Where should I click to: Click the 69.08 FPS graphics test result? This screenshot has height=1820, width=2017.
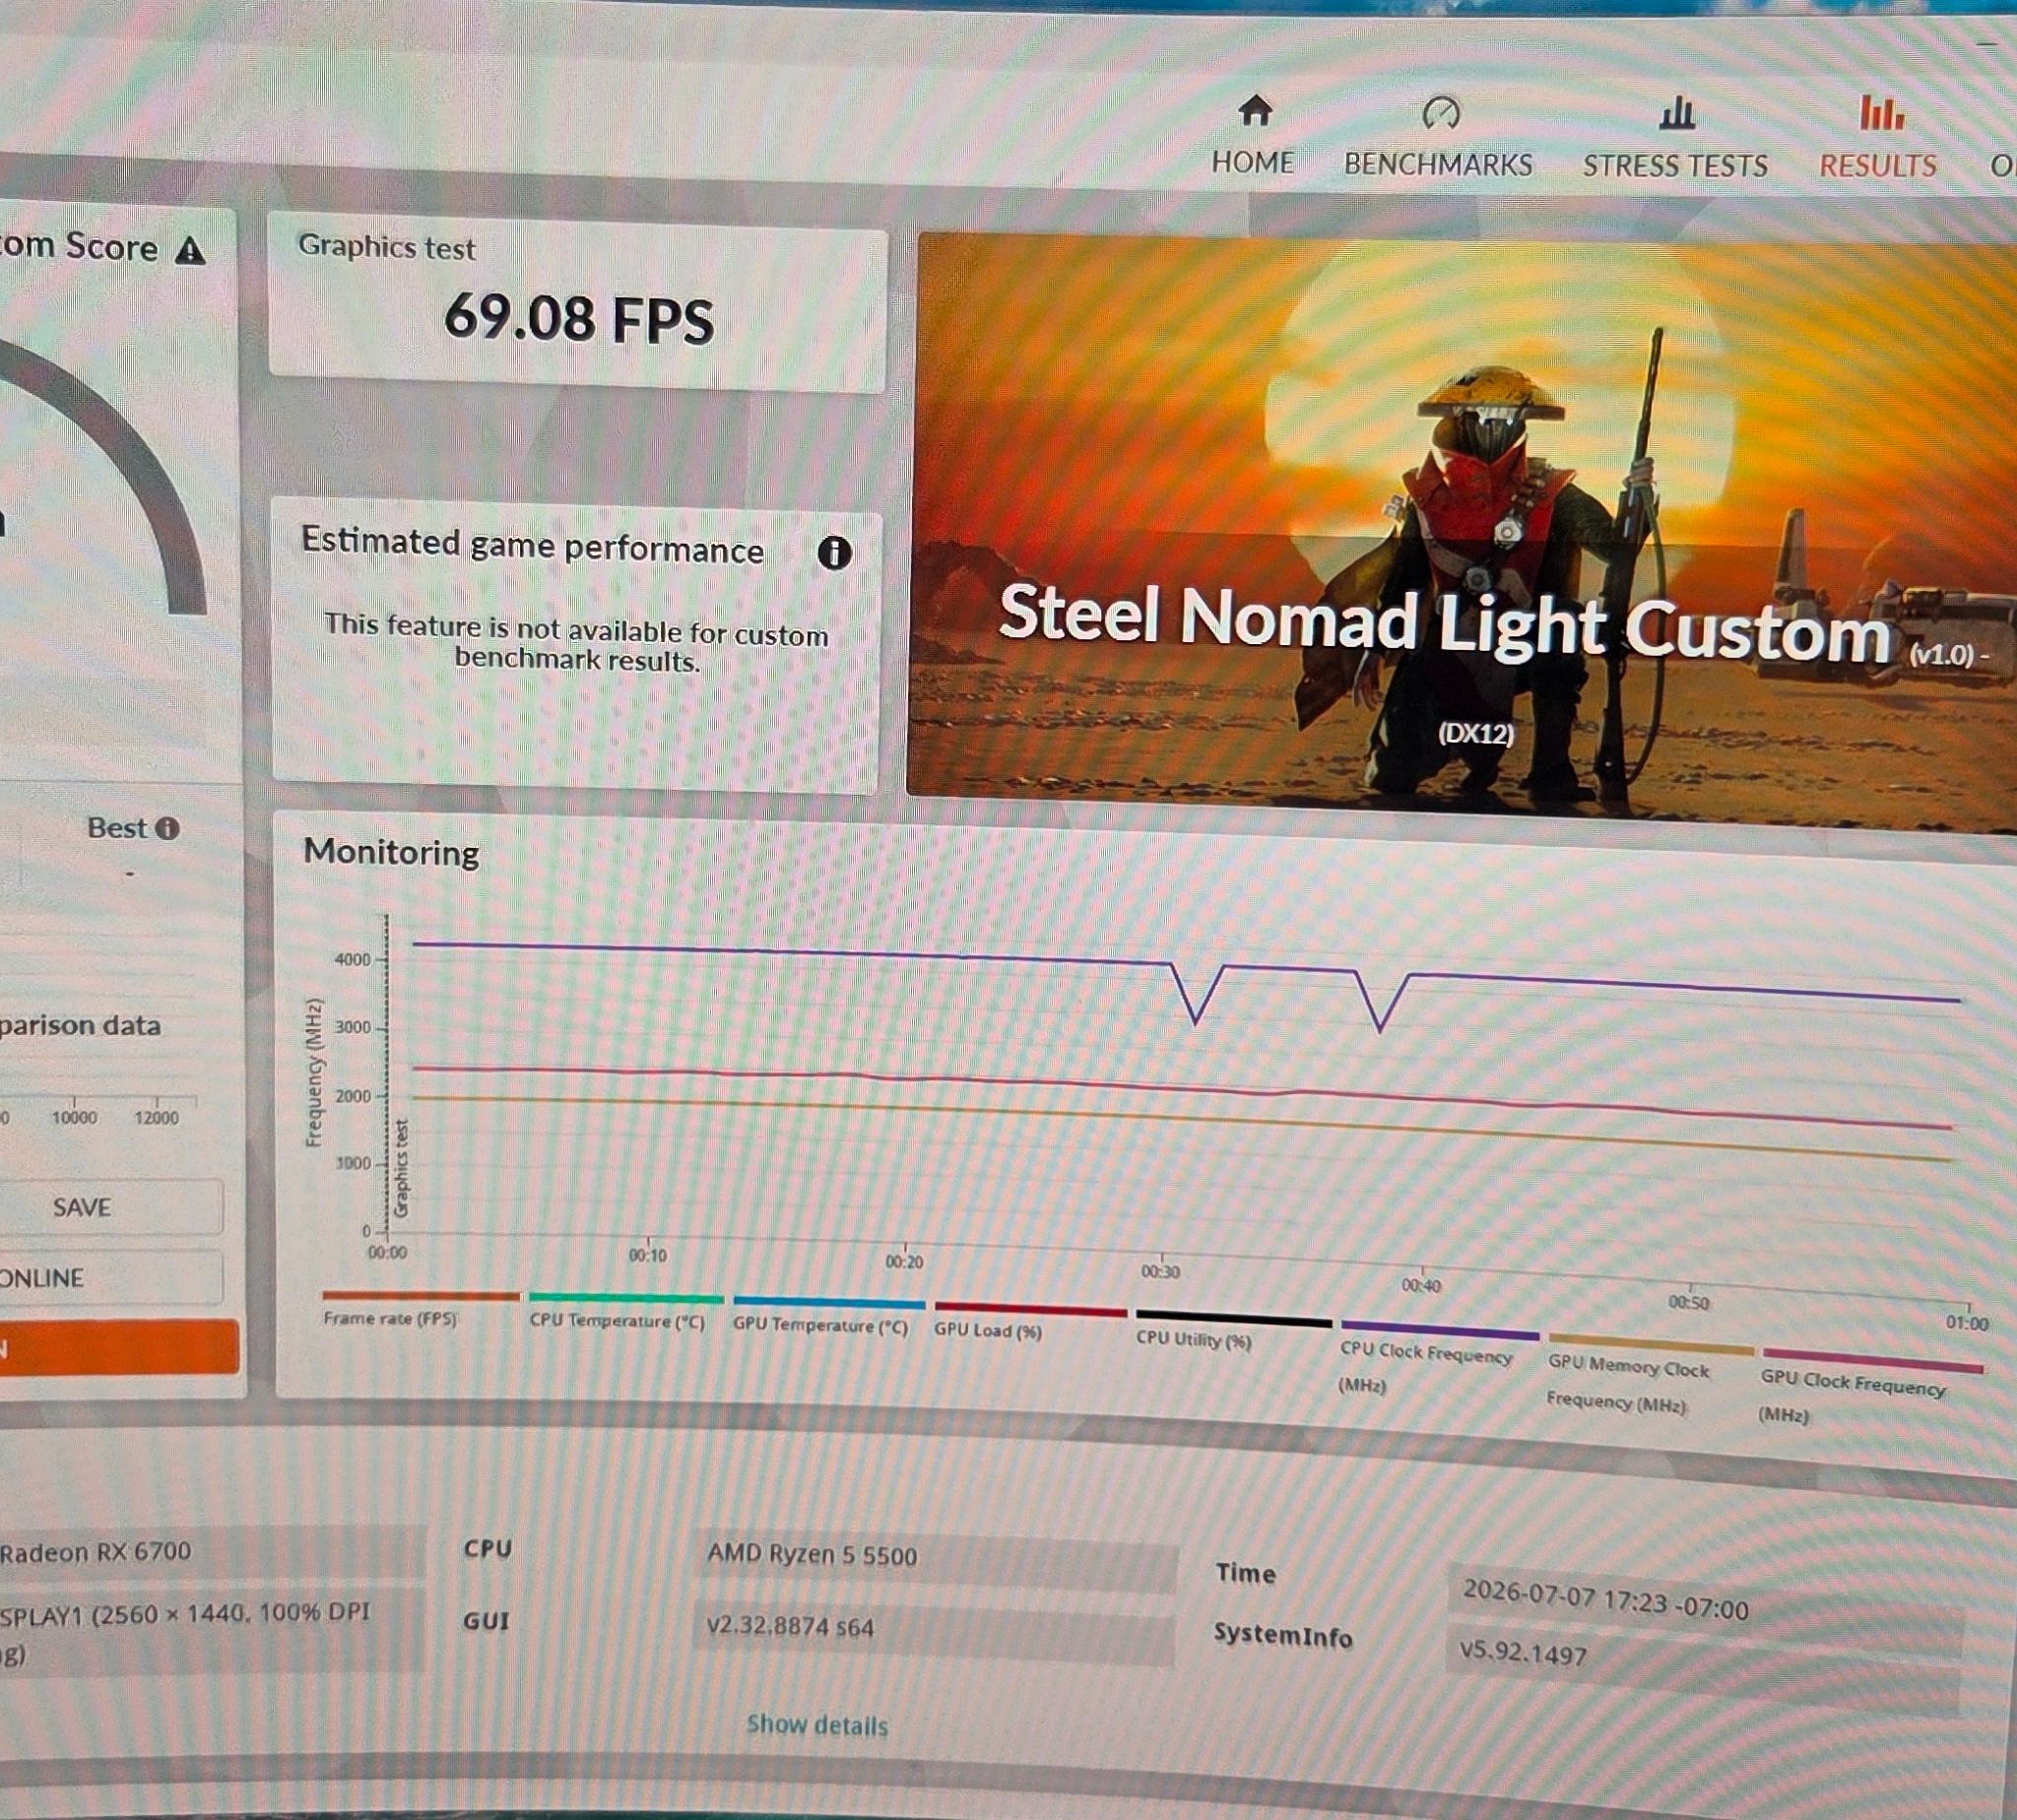point(579,320)
